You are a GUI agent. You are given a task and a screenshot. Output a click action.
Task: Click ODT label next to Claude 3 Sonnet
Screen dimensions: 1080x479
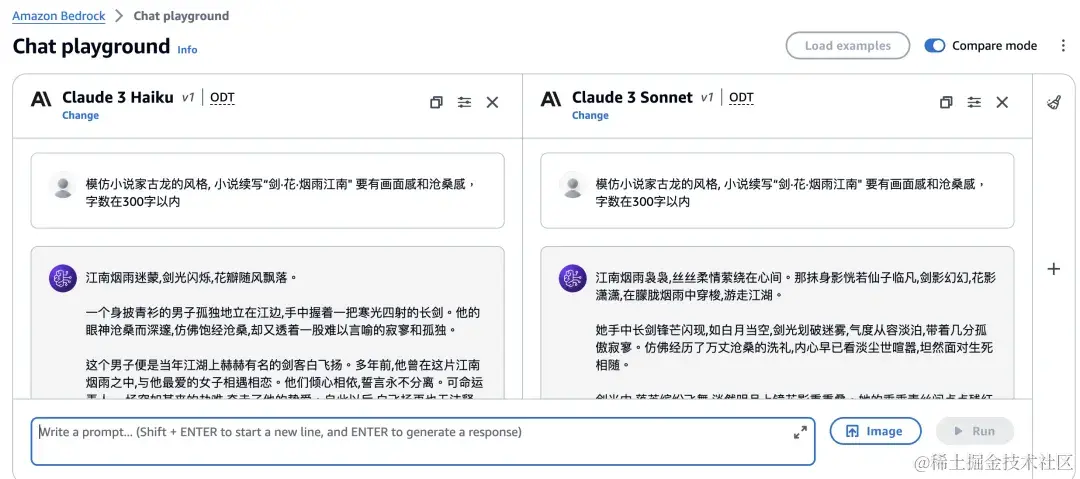(741, 98)
